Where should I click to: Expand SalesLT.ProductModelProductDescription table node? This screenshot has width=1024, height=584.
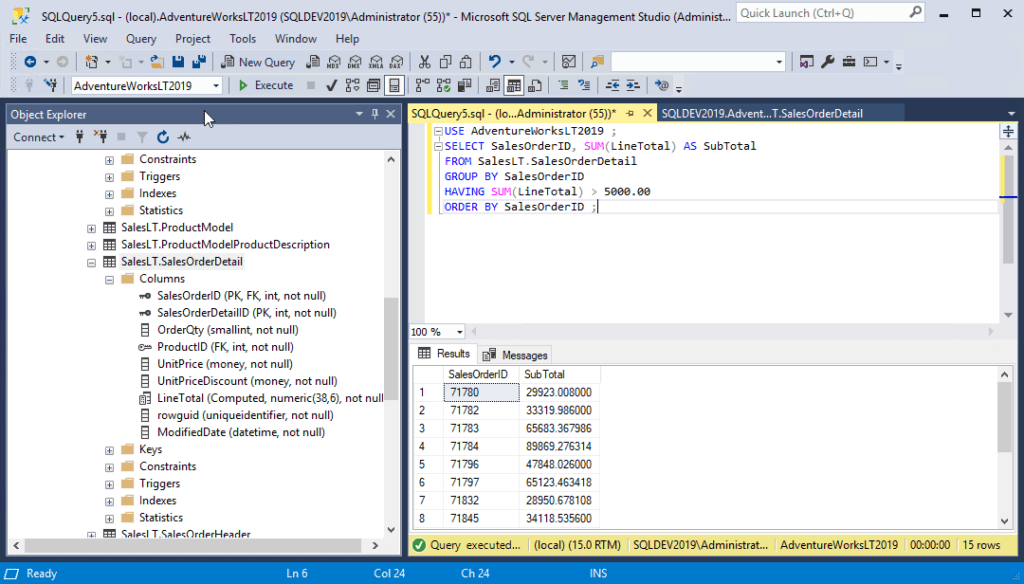pos(91,245)
